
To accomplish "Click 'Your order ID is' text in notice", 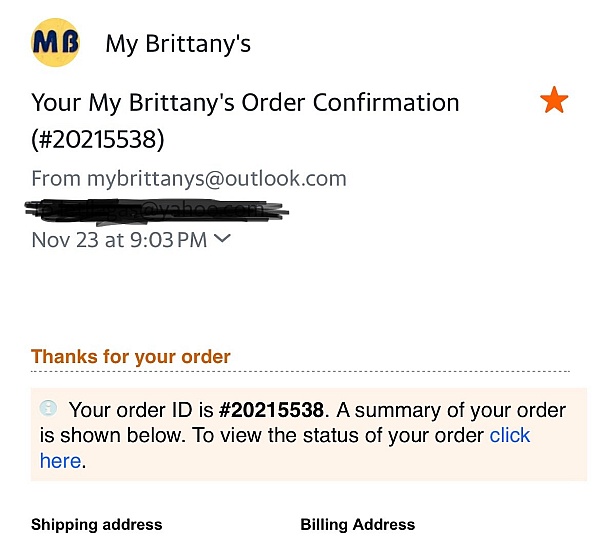I will (x=141, y=411).
